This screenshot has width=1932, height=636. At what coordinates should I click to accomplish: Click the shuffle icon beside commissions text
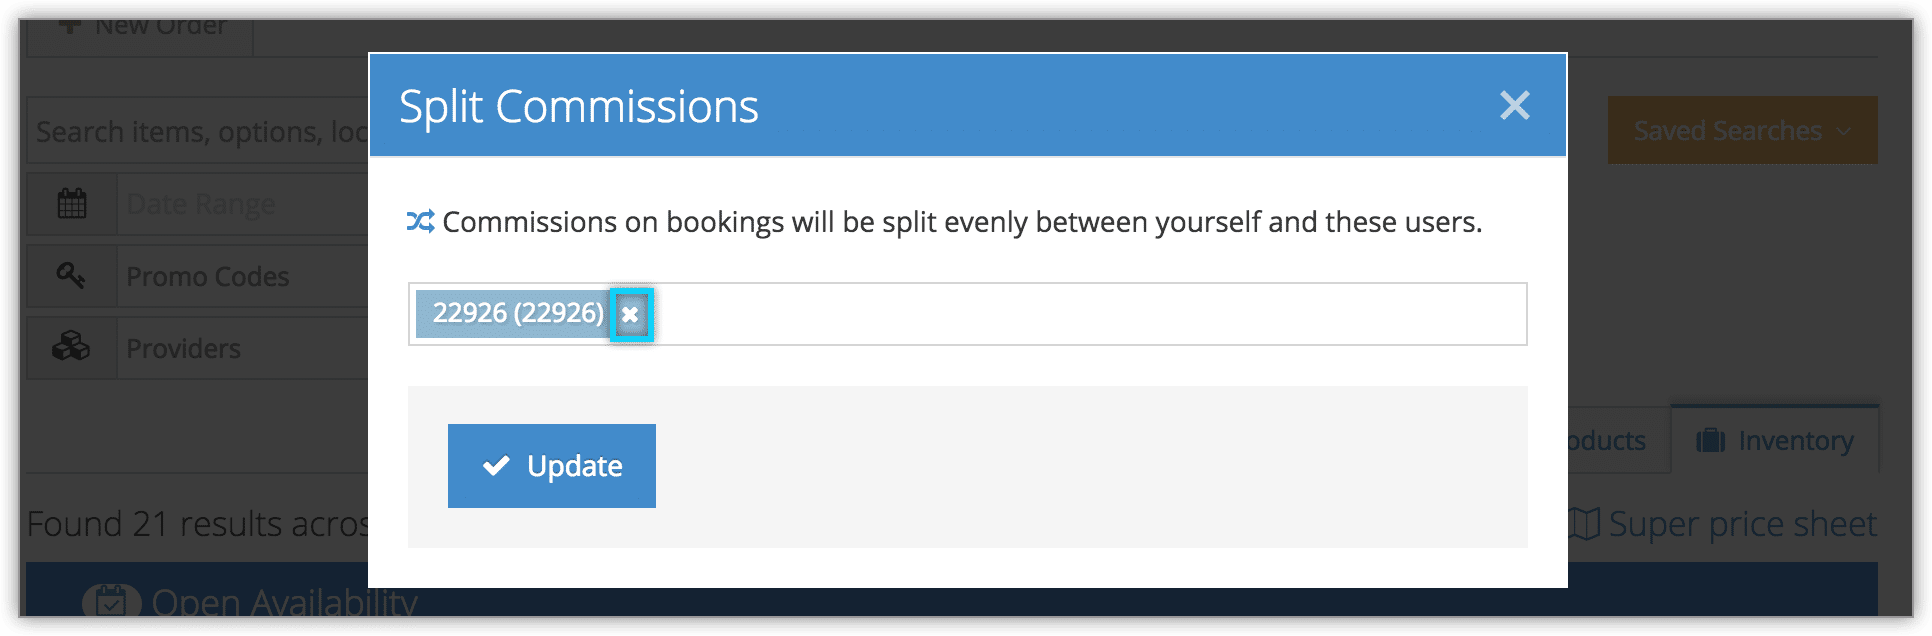(421, 221)
